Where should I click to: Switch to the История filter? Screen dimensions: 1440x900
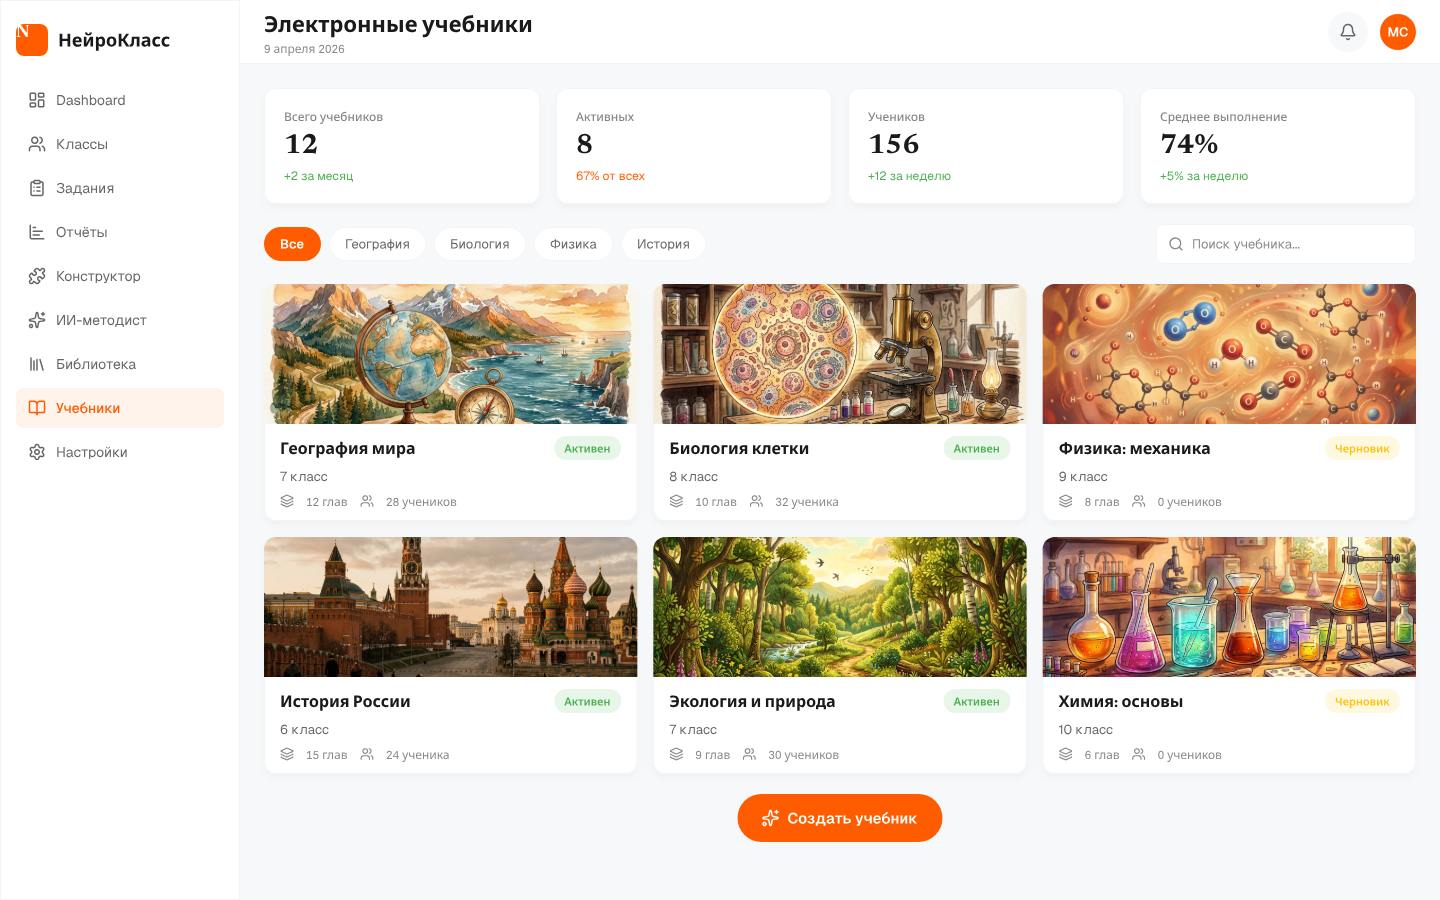[x=663, y=244]
